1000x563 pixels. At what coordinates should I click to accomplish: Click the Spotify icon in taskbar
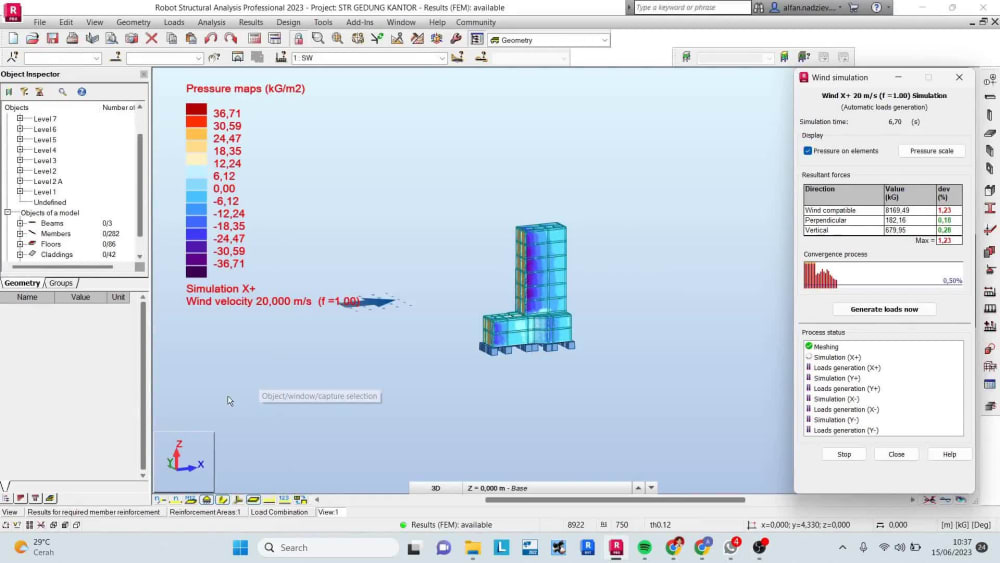644,547
